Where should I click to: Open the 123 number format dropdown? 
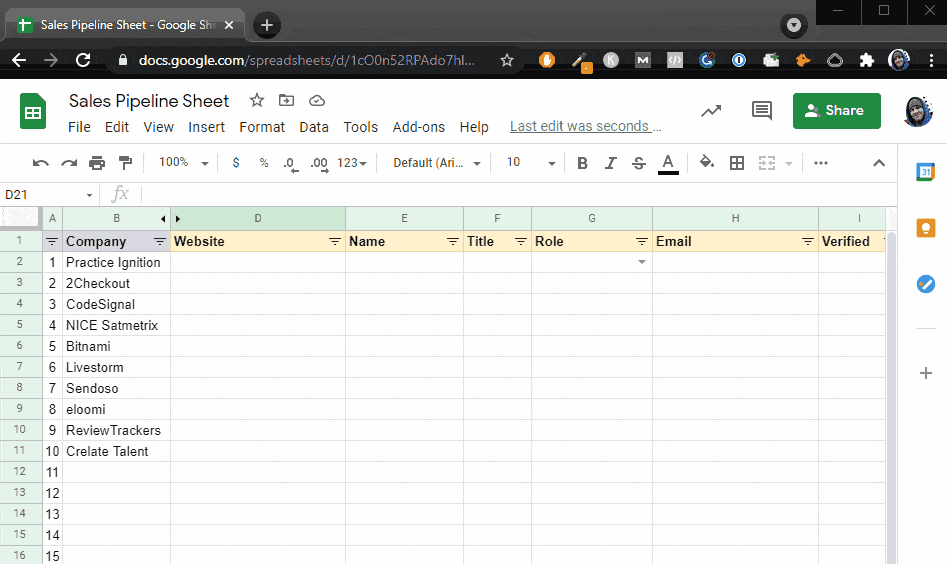pyautogui.click(x=352, y=163)
